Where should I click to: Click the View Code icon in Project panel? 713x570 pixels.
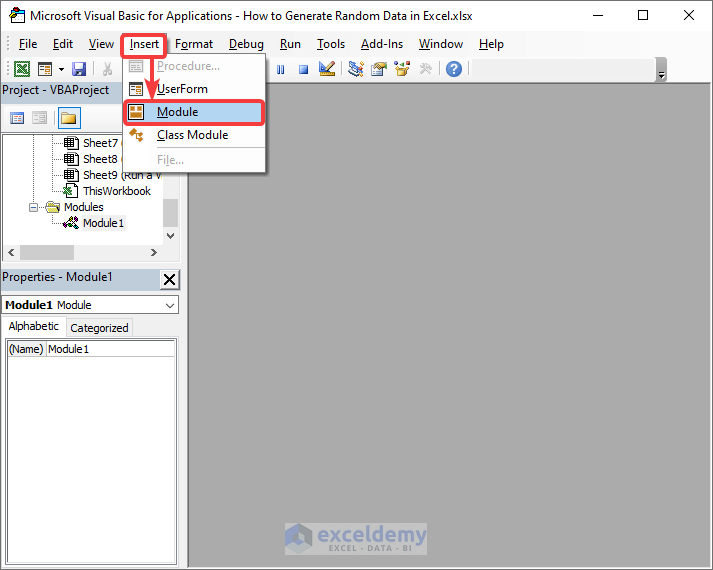click(x=17, y=118)
